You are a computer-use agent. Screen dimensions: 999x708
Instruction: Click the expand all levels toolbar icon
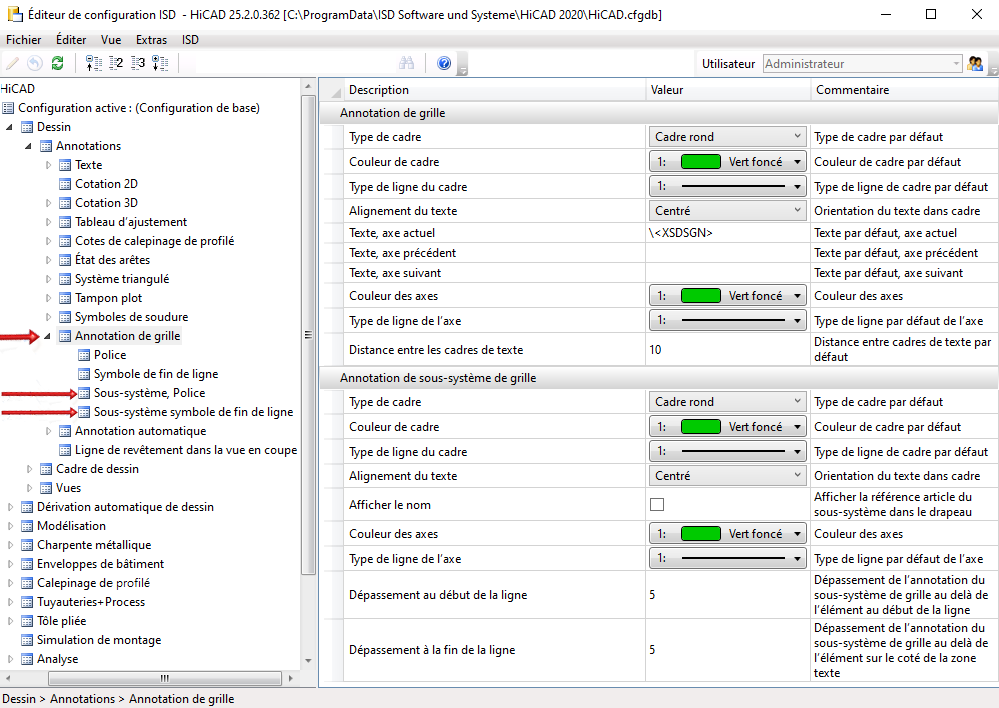160,63
